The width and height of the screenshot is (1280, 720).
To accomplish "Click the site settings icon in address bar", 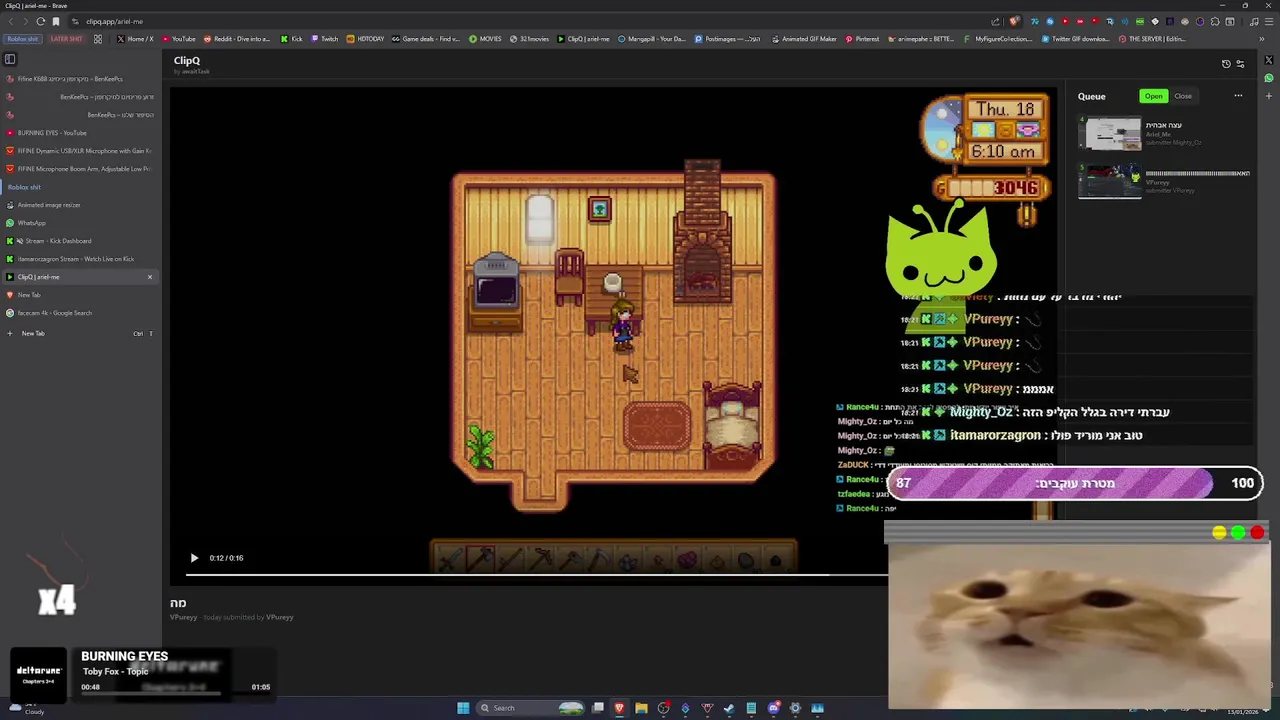I will (x=75, y=21).
